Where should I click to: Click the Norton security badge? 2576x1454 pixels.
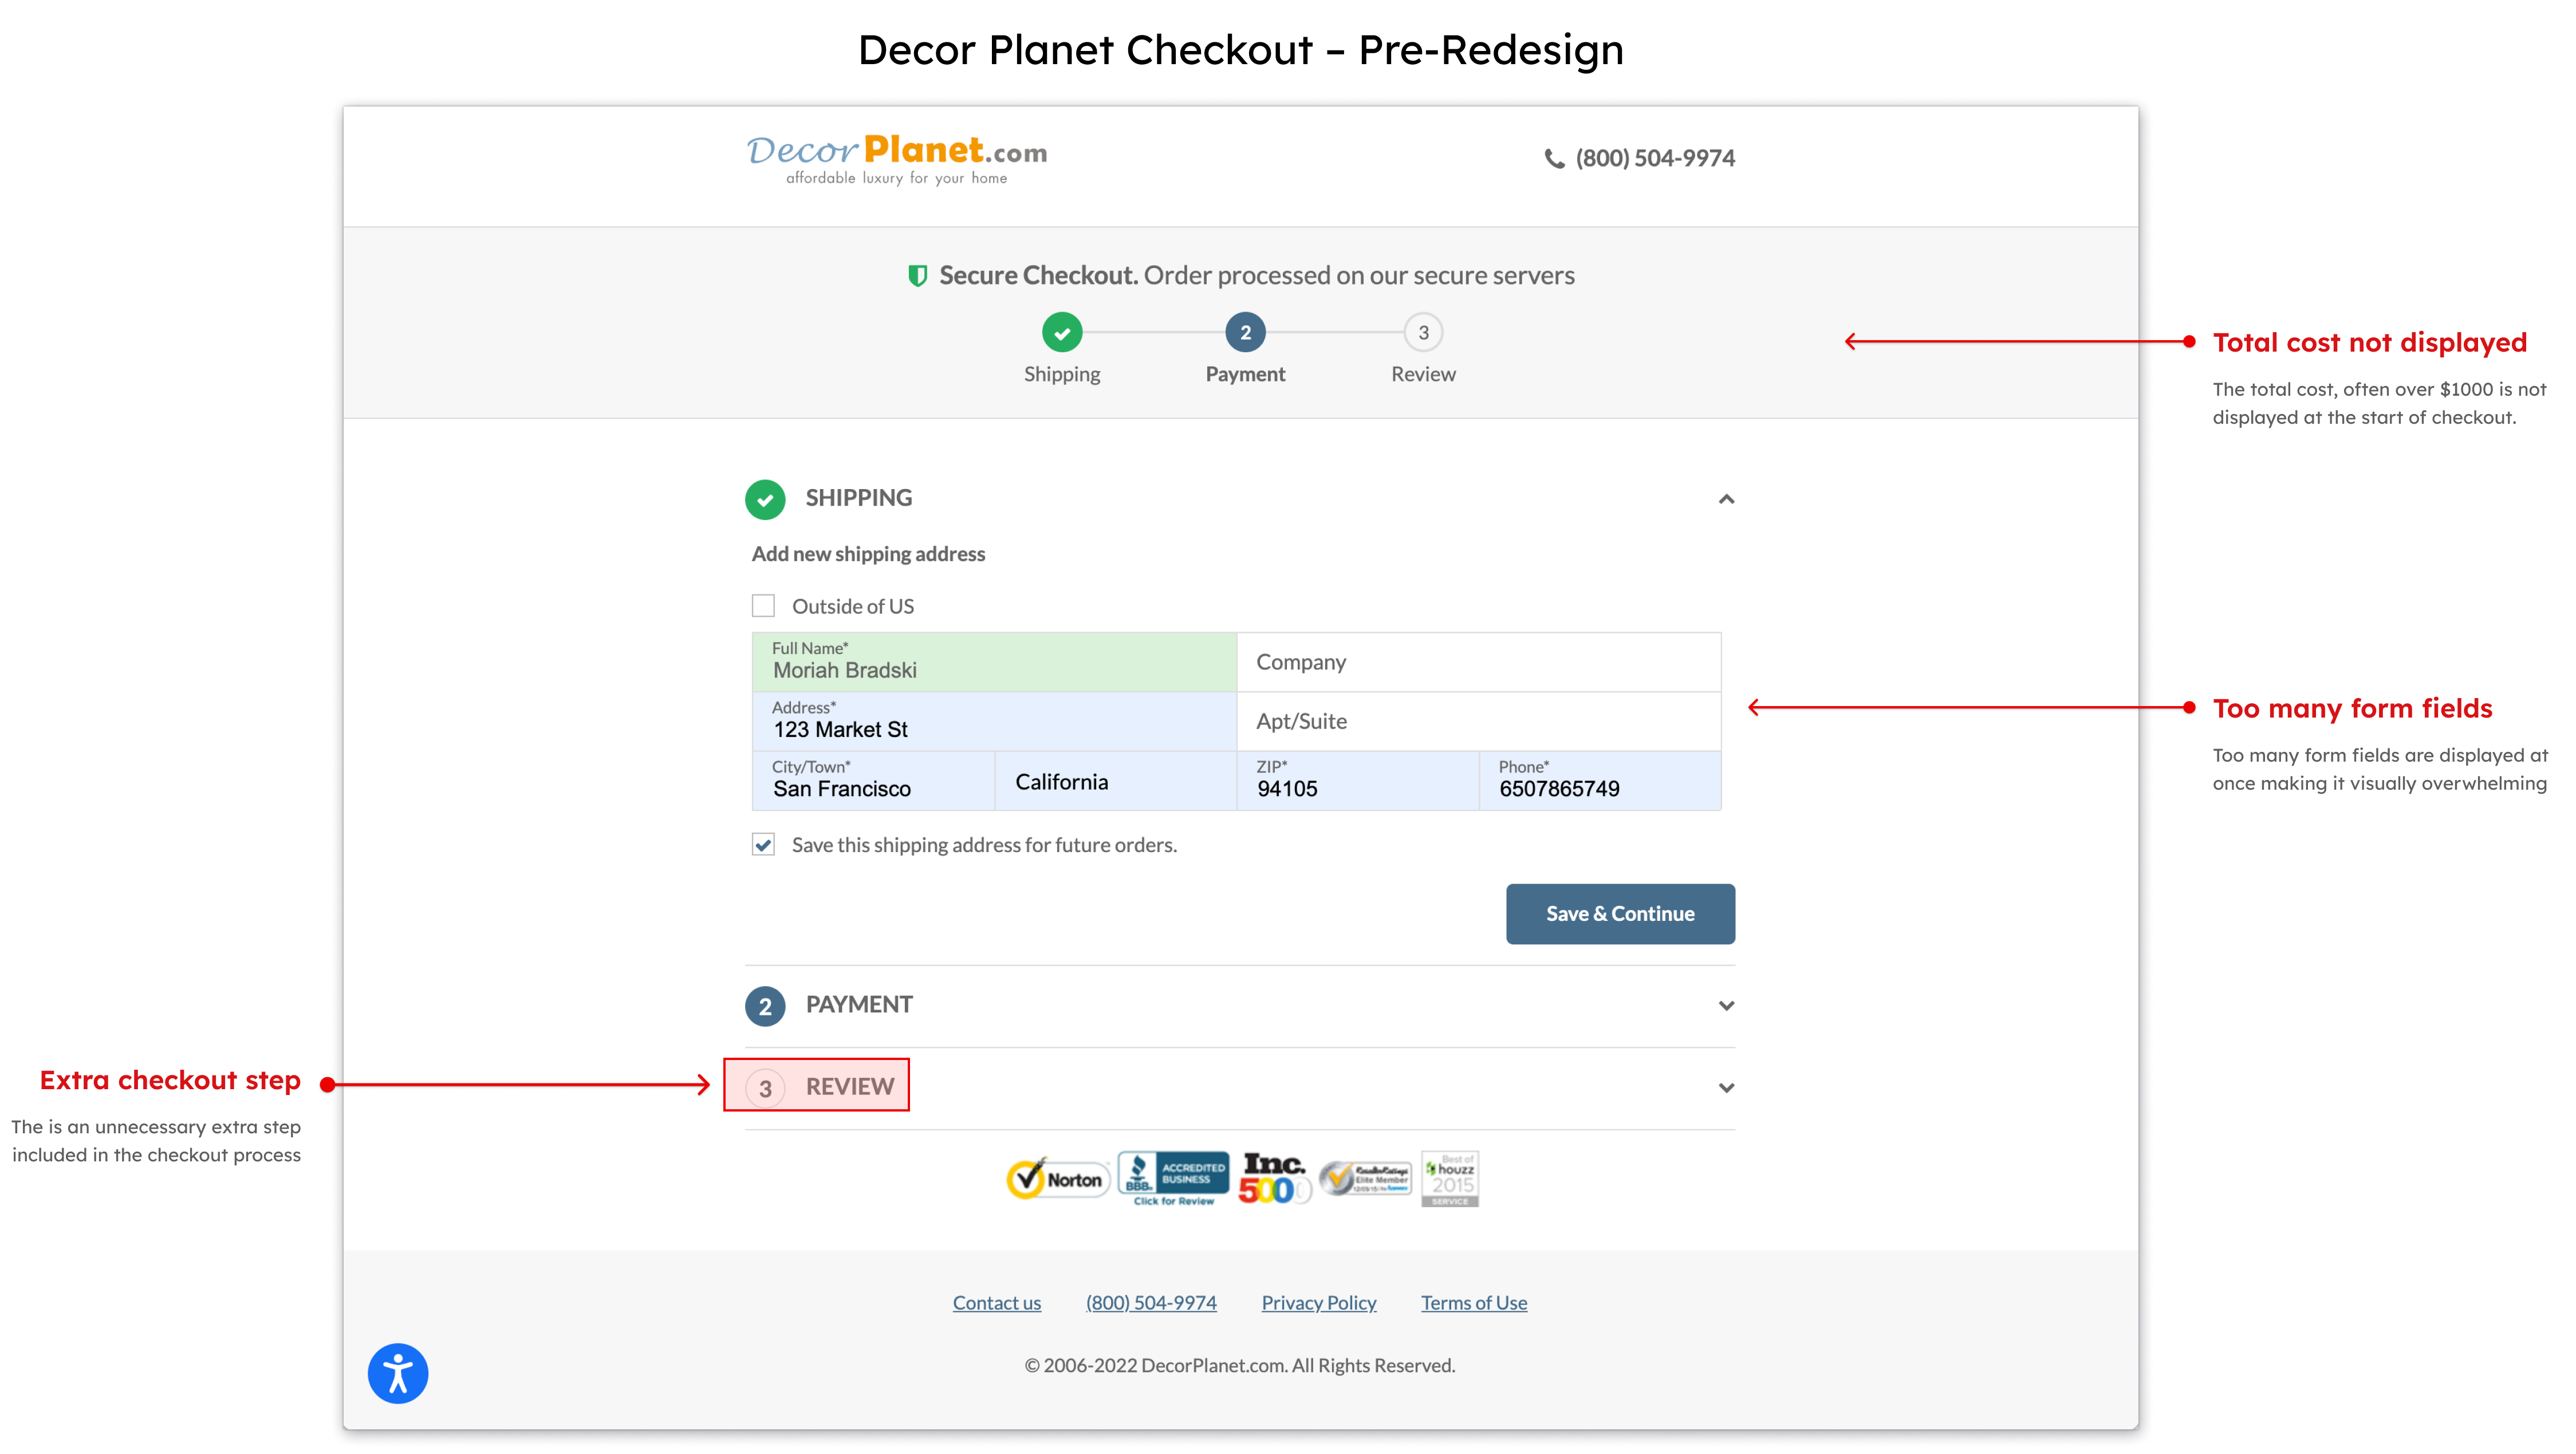(x=1057, y=1179)
